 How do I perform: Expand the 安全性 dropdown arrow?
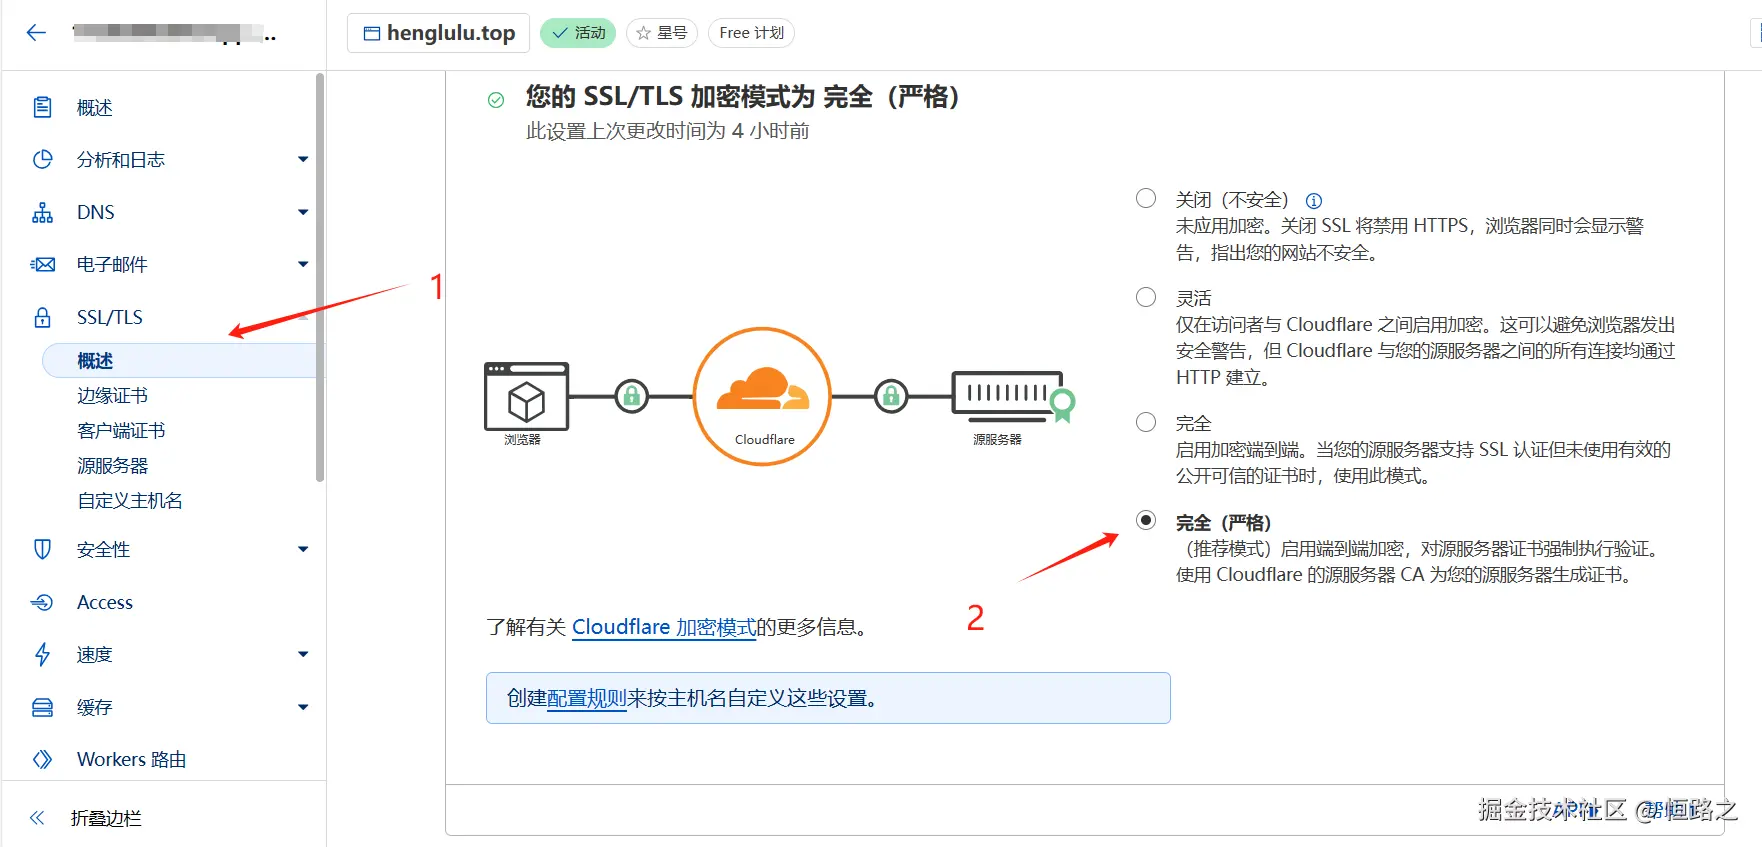pos(303,549)
